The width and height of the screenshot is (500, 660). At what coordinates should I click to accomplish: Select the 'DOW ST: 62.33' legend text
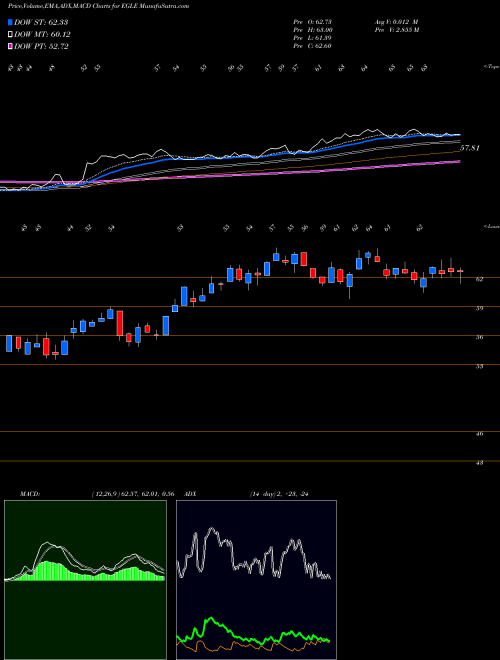click(41, 22)
